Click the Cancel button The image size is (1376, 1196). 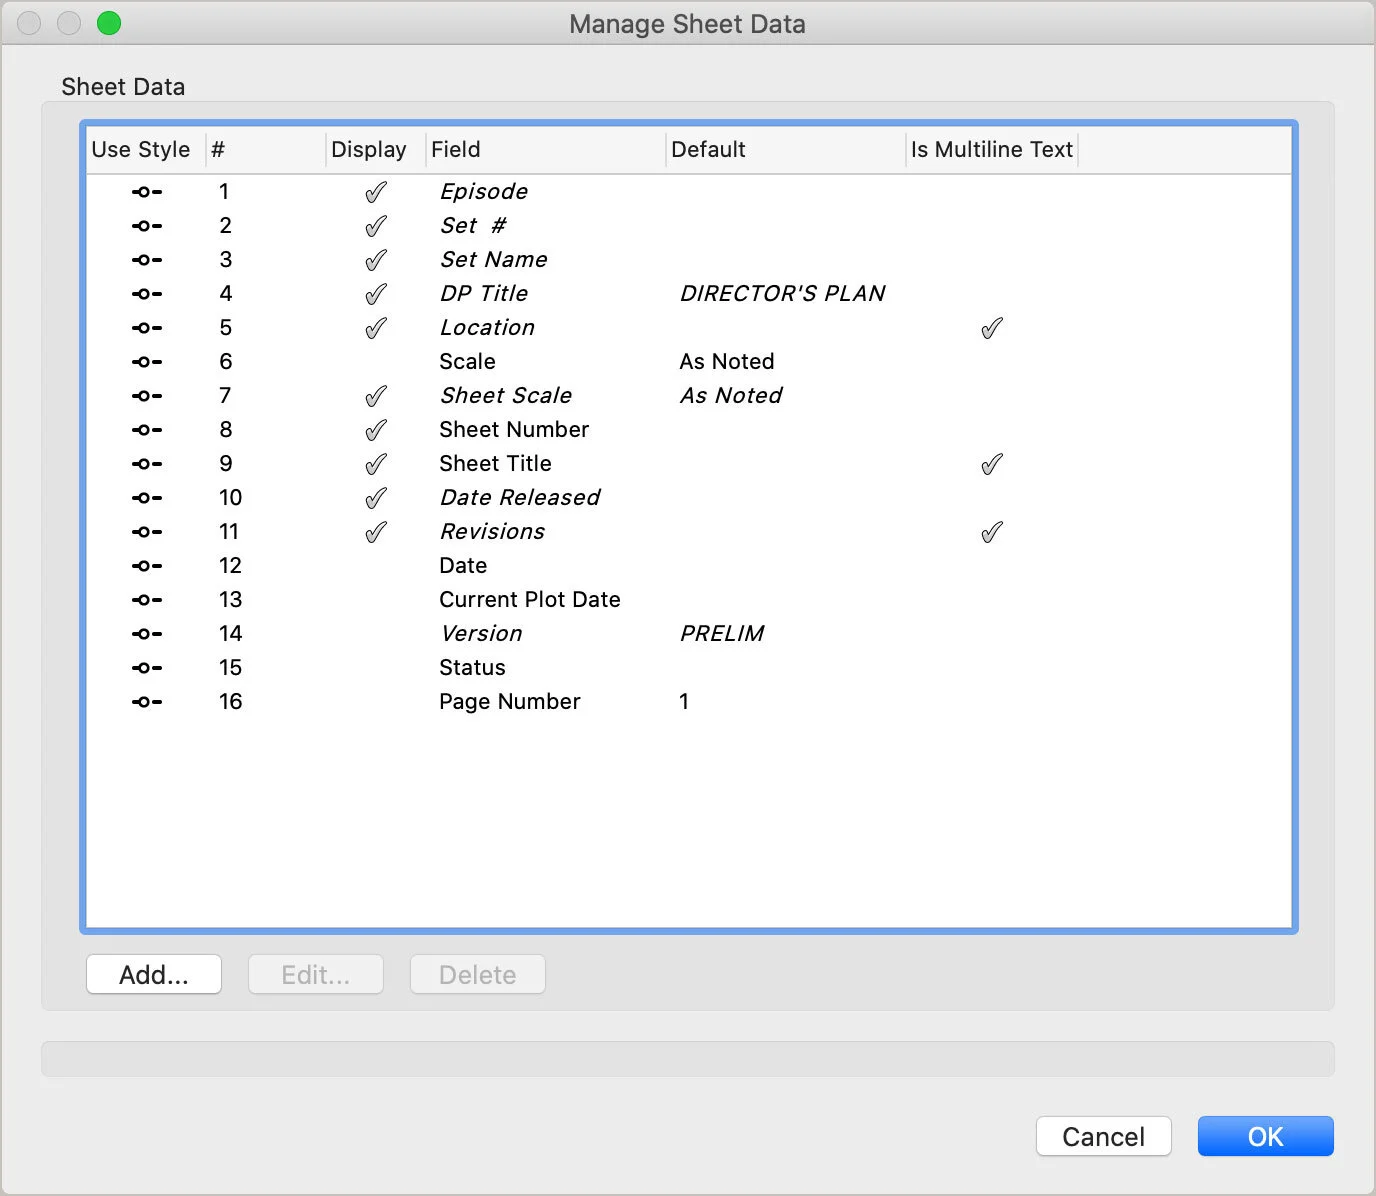(x=1103, y=1136)
